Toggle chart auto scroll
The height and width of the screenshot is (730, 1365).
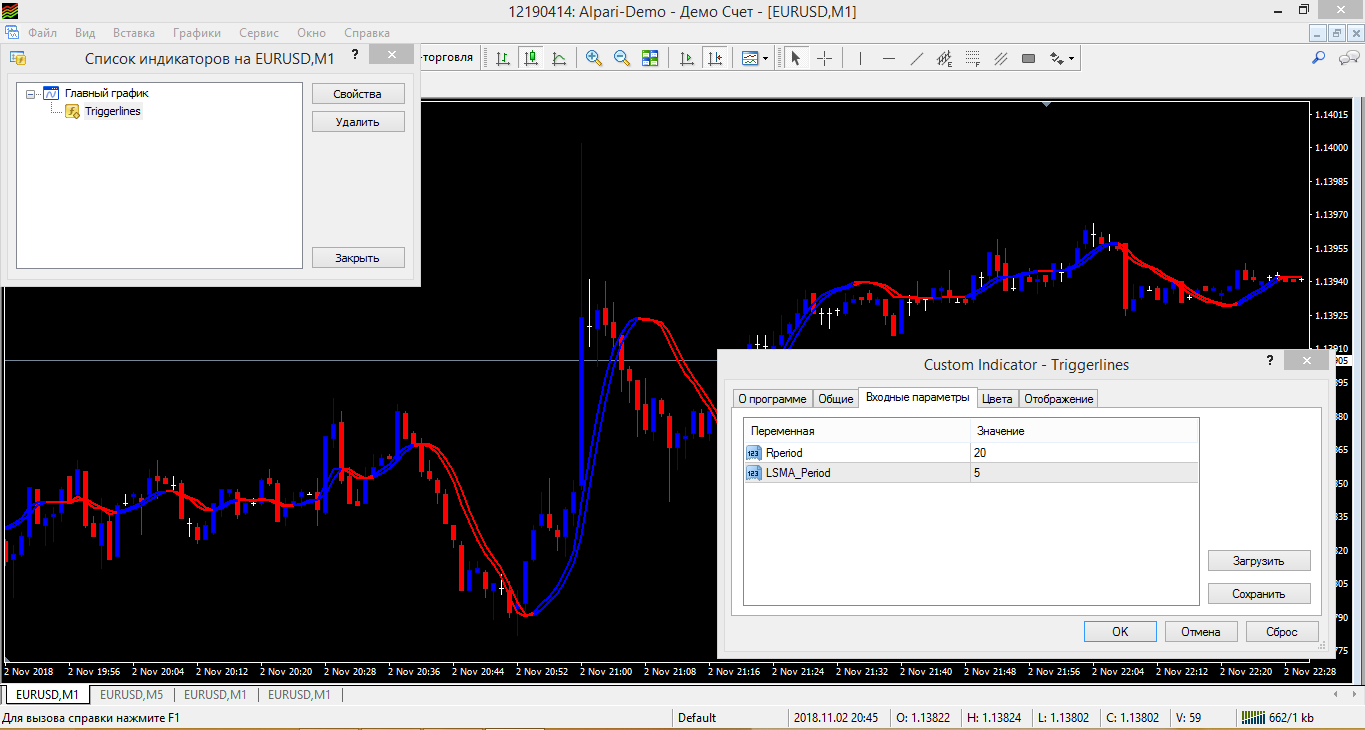coord(686,58)
